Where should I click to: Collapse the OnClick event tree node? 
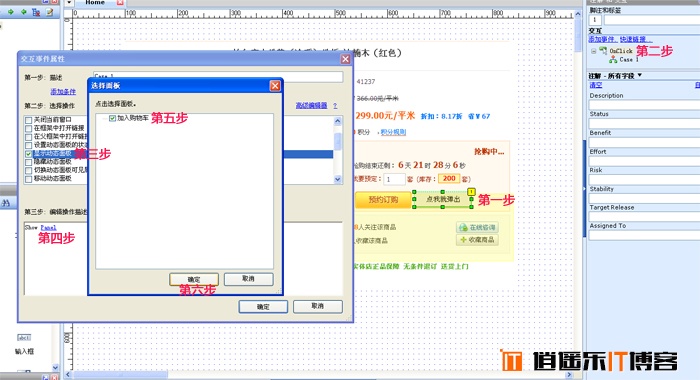click(x=593, y=51)
